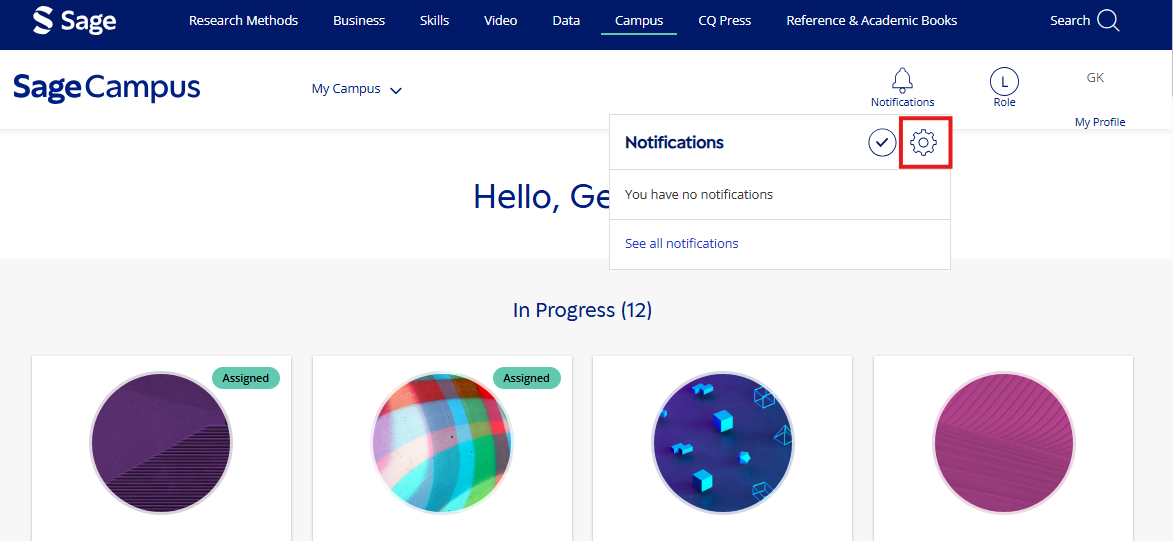Open GK profile avatar
This screenshot has width=1173, height=541.
tap(1095, 78)
